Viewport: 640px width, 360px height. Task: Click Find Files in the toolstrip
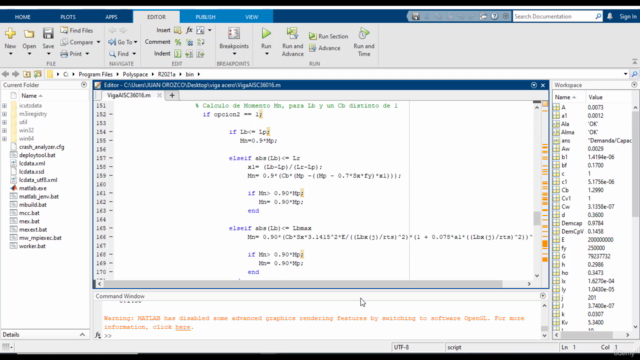tap(77, 30)
